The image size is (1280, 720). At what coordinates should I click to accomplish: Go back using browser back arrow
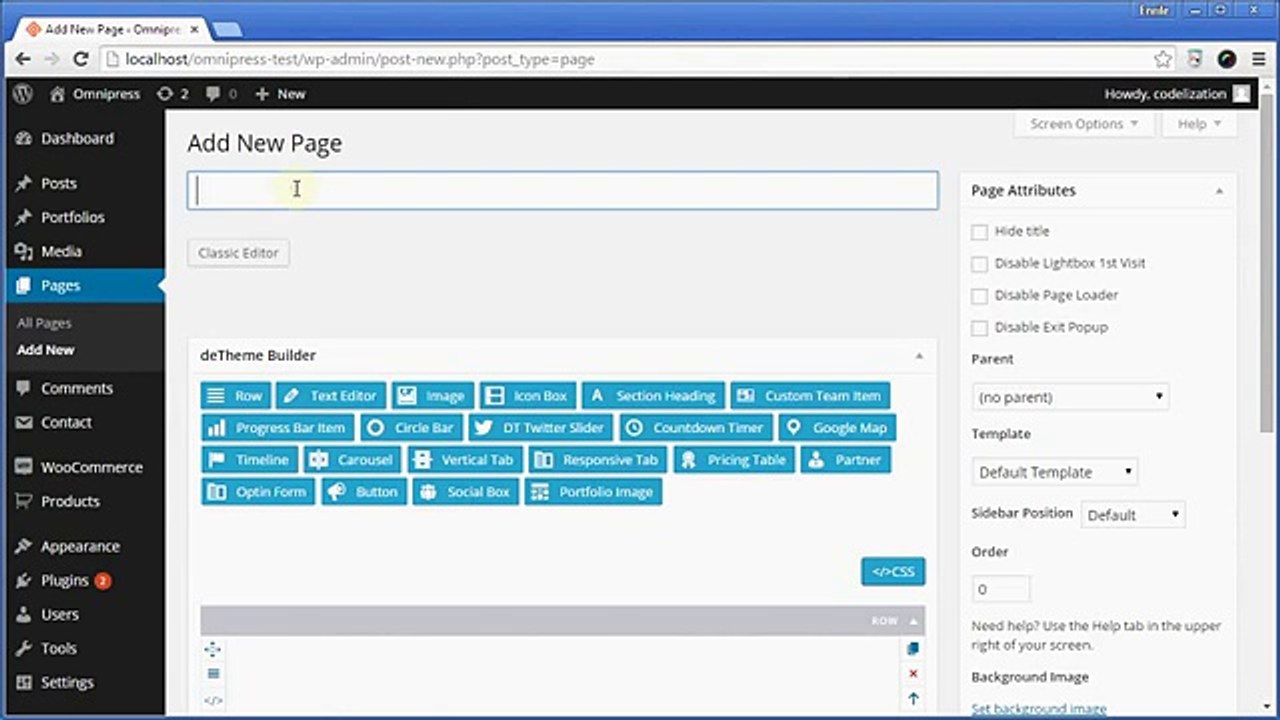(x=22, y=59)
